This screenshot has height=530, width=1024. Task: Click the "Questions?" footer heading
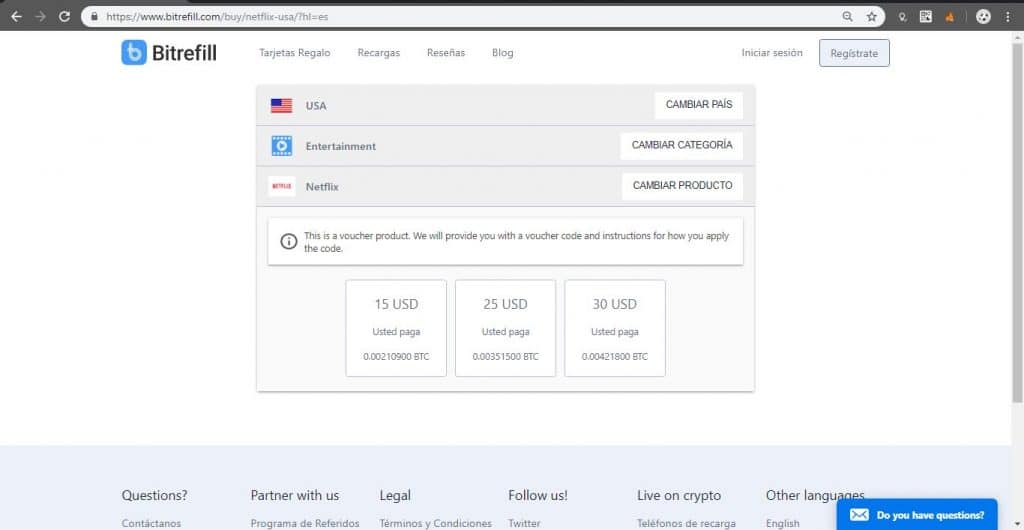(154, 495)
